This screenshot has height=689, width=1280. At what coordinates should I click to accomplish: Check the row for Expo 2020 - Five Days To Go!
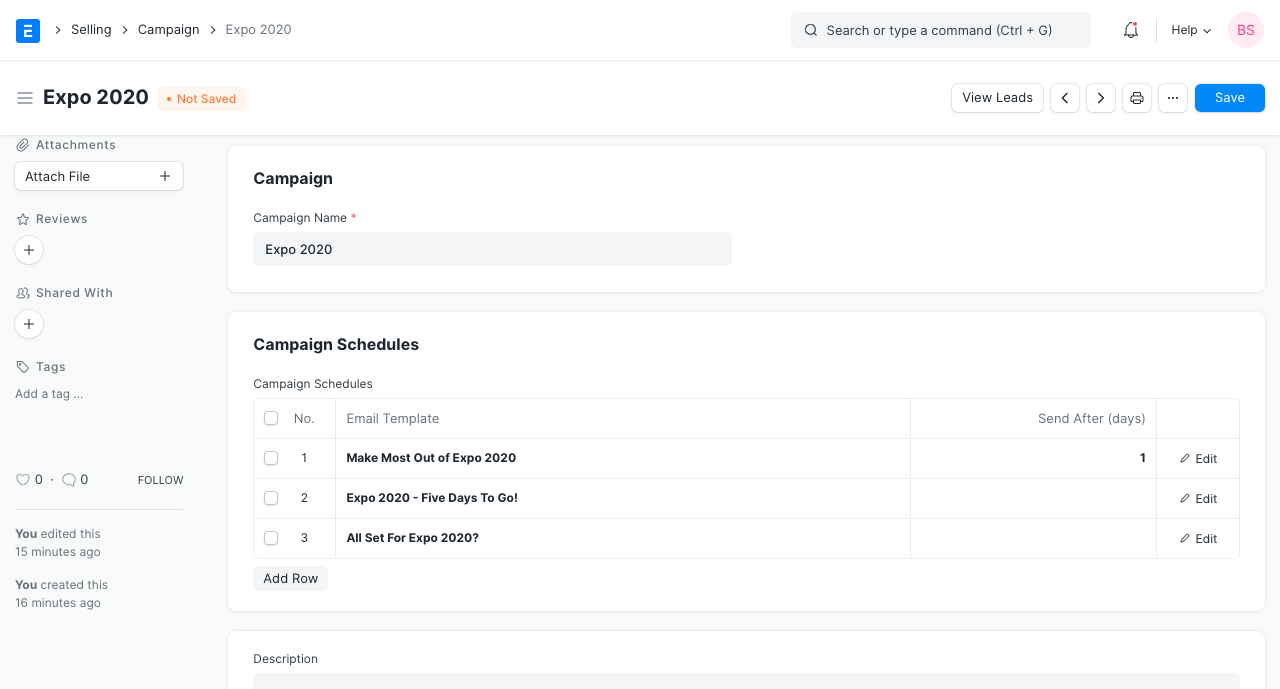[271, 498]
